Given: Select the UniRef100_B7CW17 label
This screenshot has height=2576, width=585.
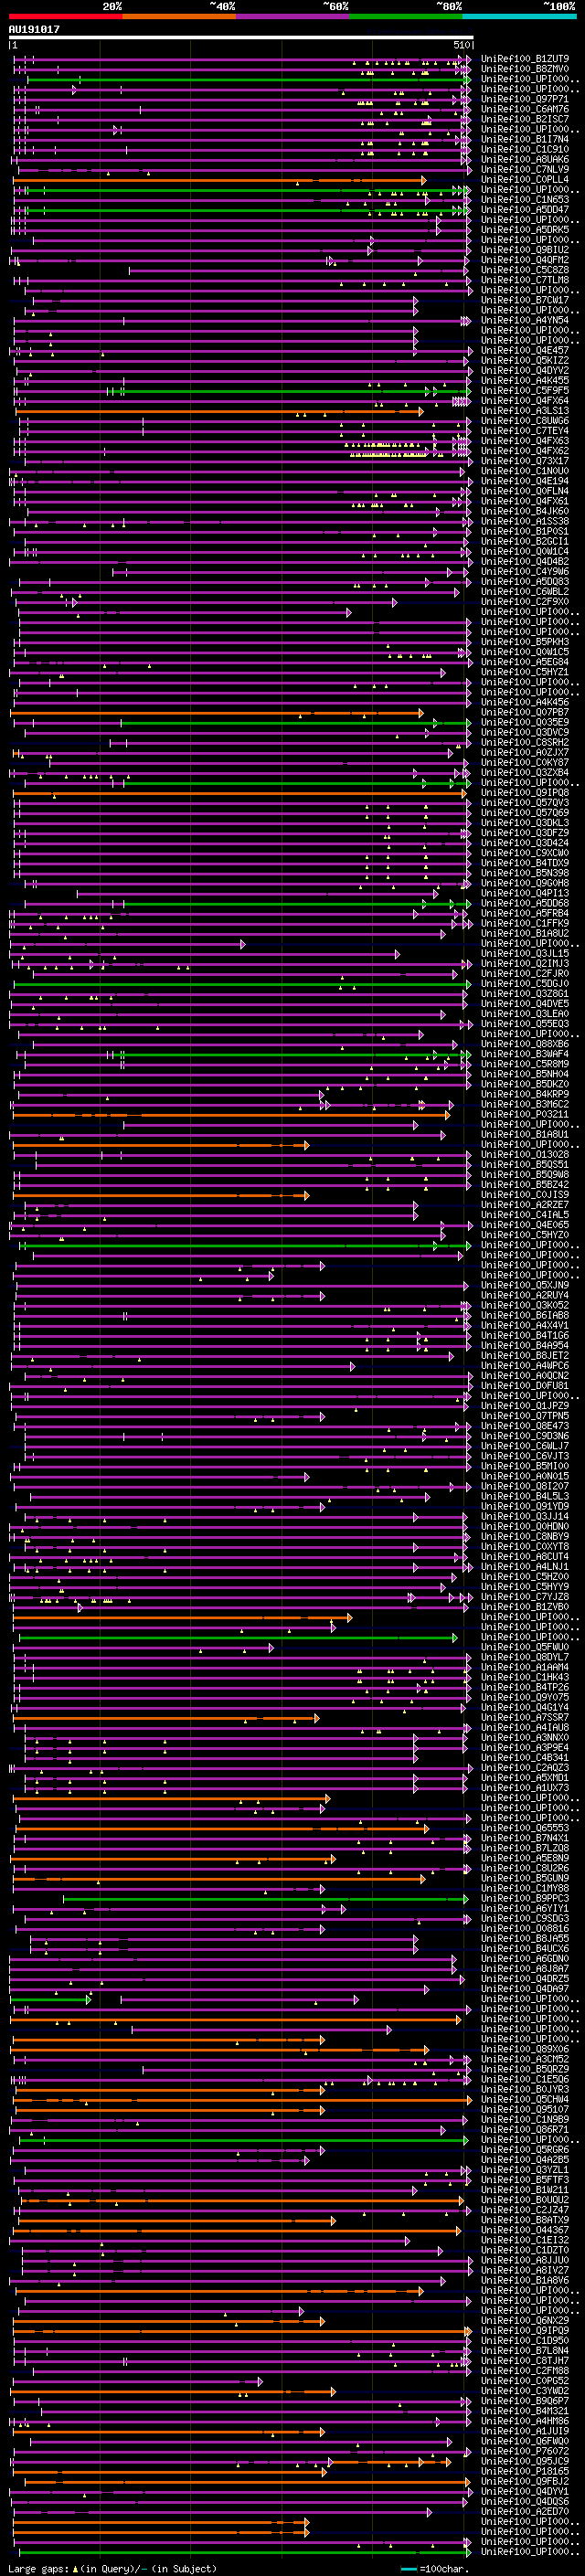Looking at the screenshot, I should pyautogui.click(x=525, y=300).
